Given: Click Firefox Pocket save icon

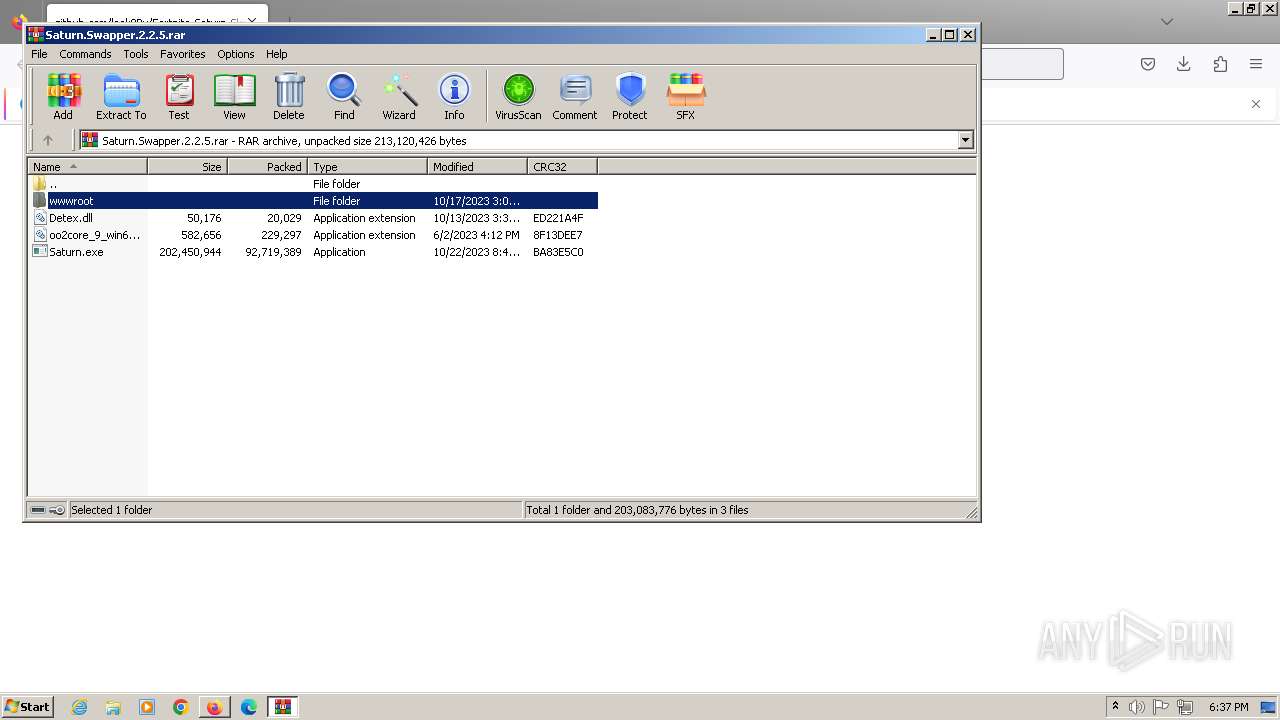Looking at the screenshot, I should tap(1148, 64).
